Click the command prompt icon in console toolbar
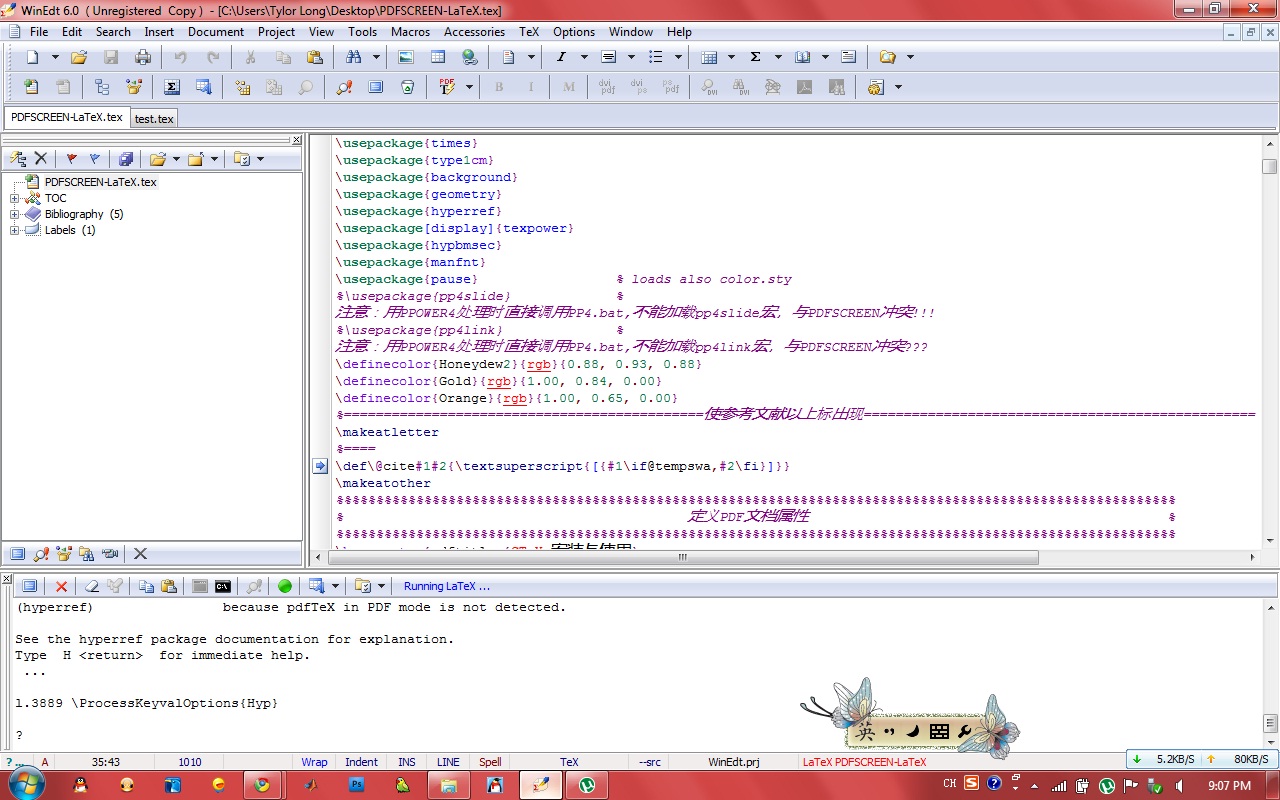Image resolution: width=1280 pixels, height=800 pixels. [223, 586]
